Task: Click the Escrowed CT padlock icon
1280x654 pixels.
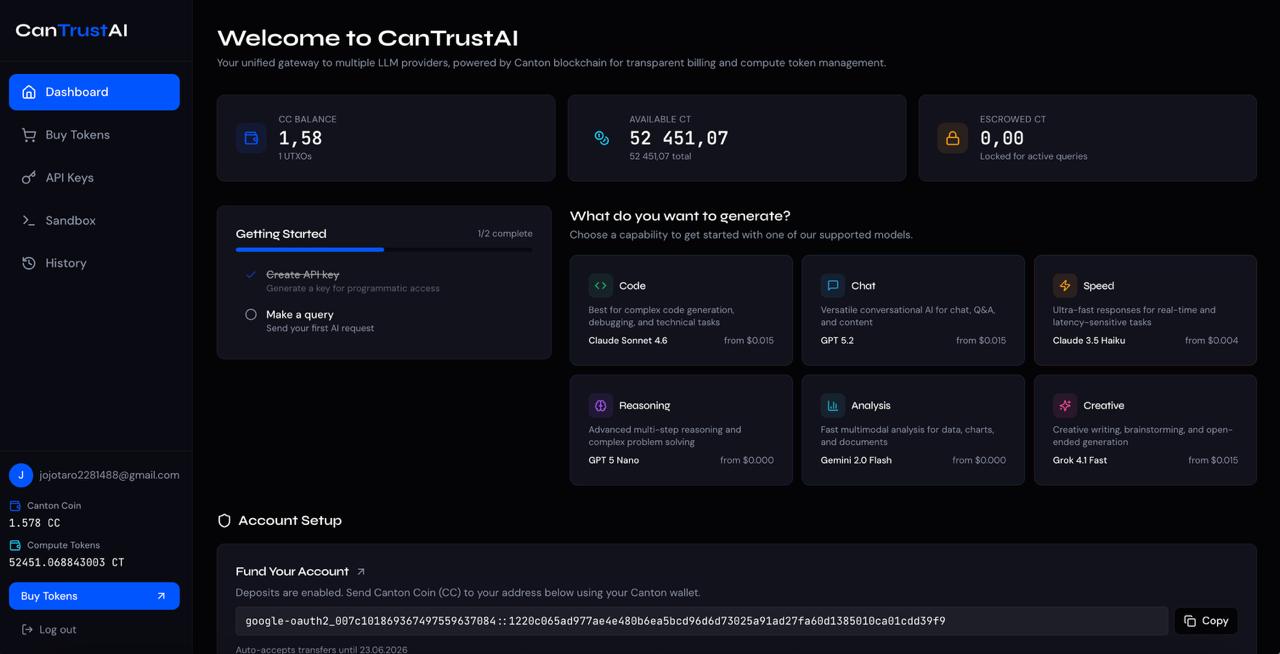Action: point(952,138)
